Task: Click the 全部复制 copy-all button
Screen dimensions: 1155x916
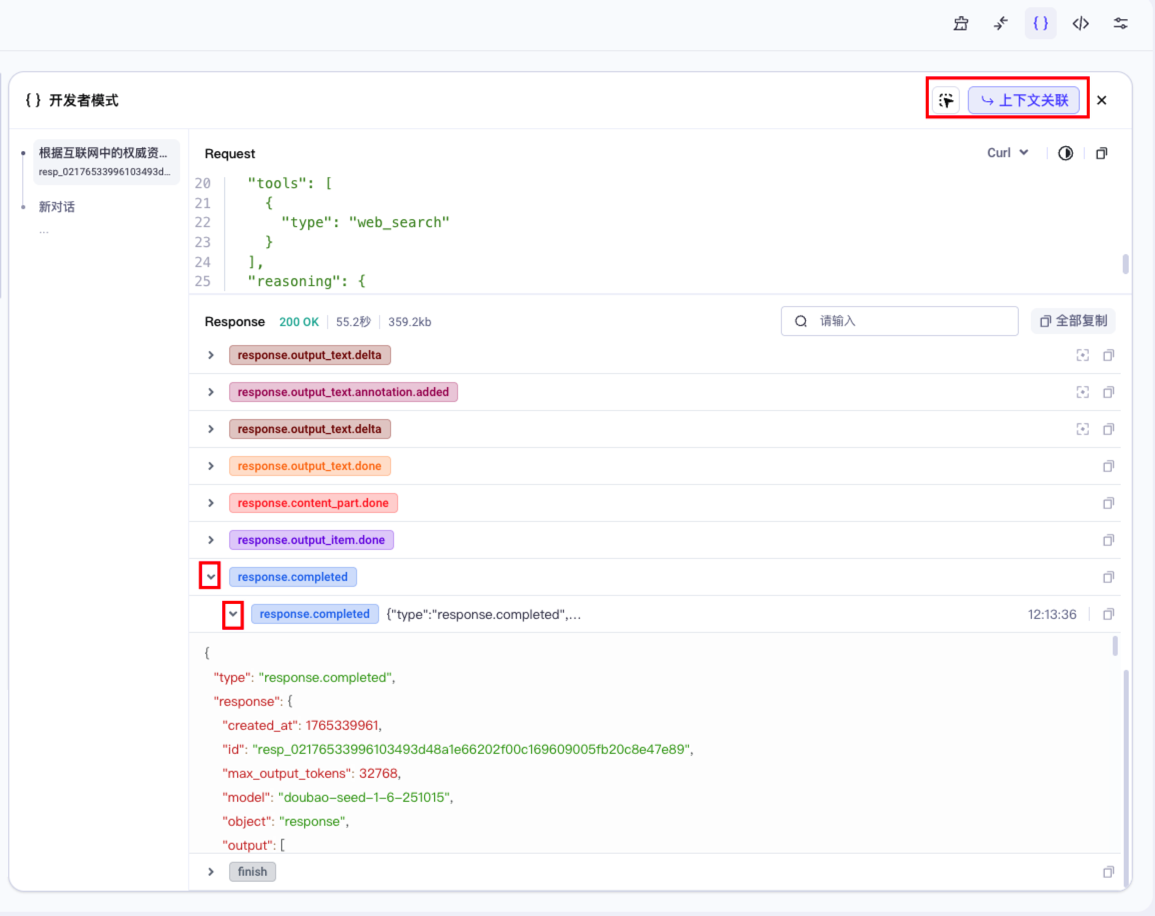Action: coord(1073,321)
